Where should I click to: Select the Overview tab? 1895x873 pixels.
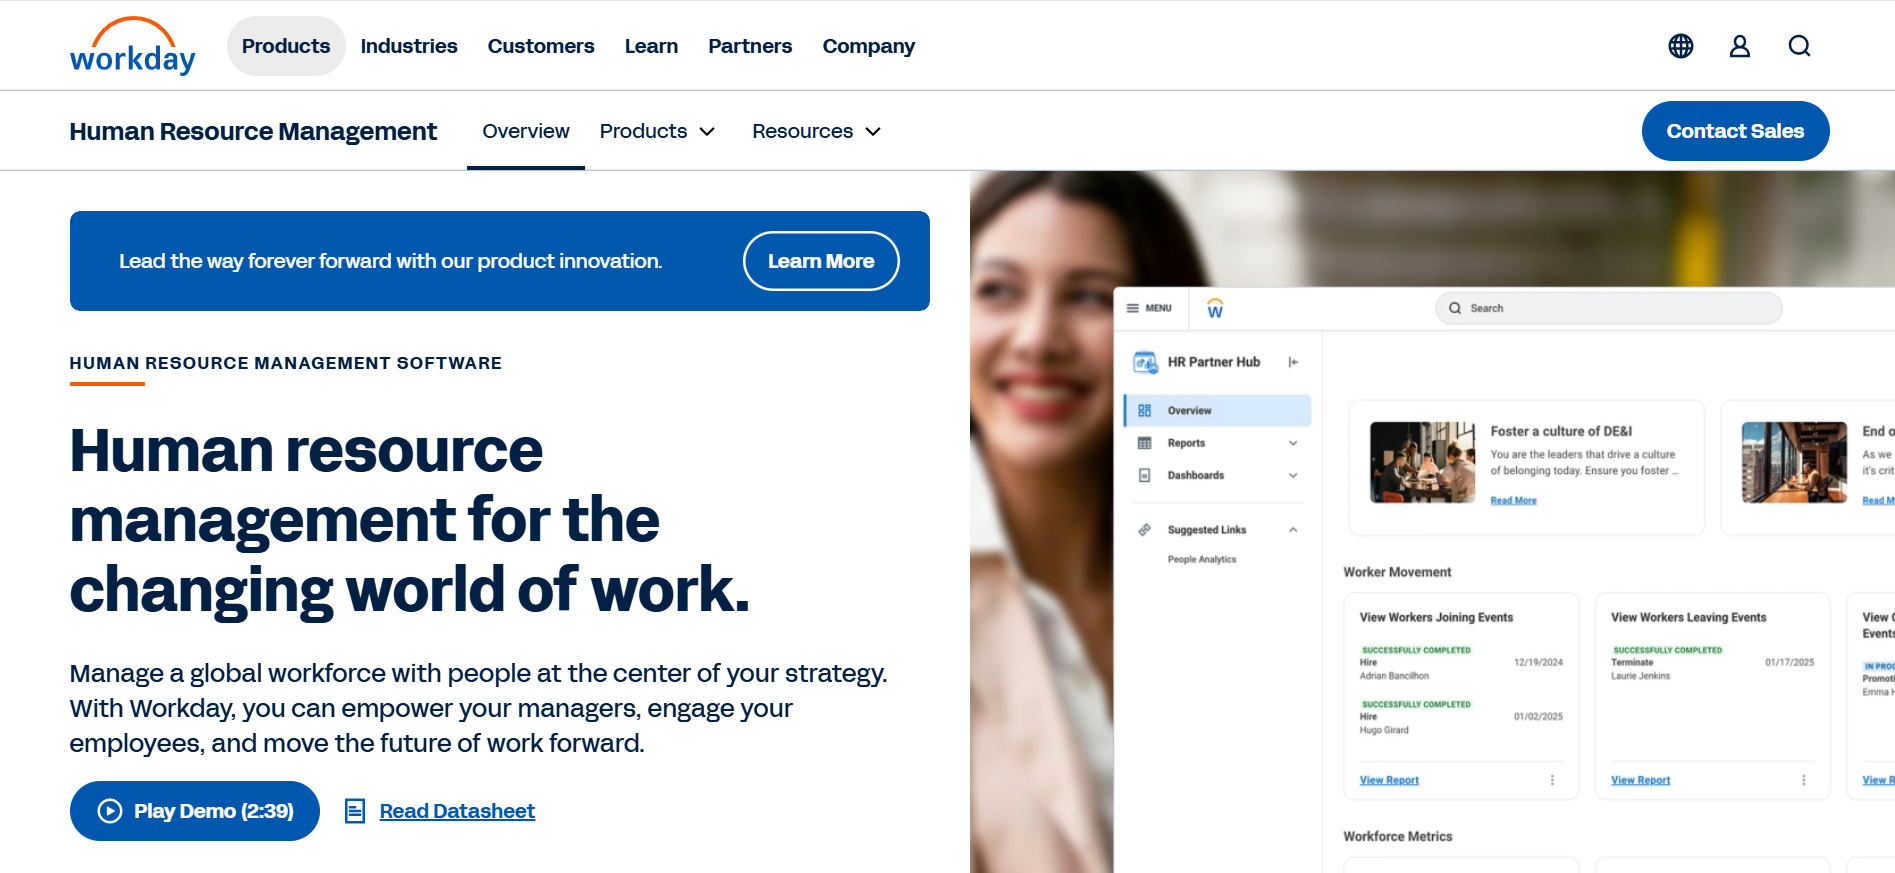[x=526, y=131]
